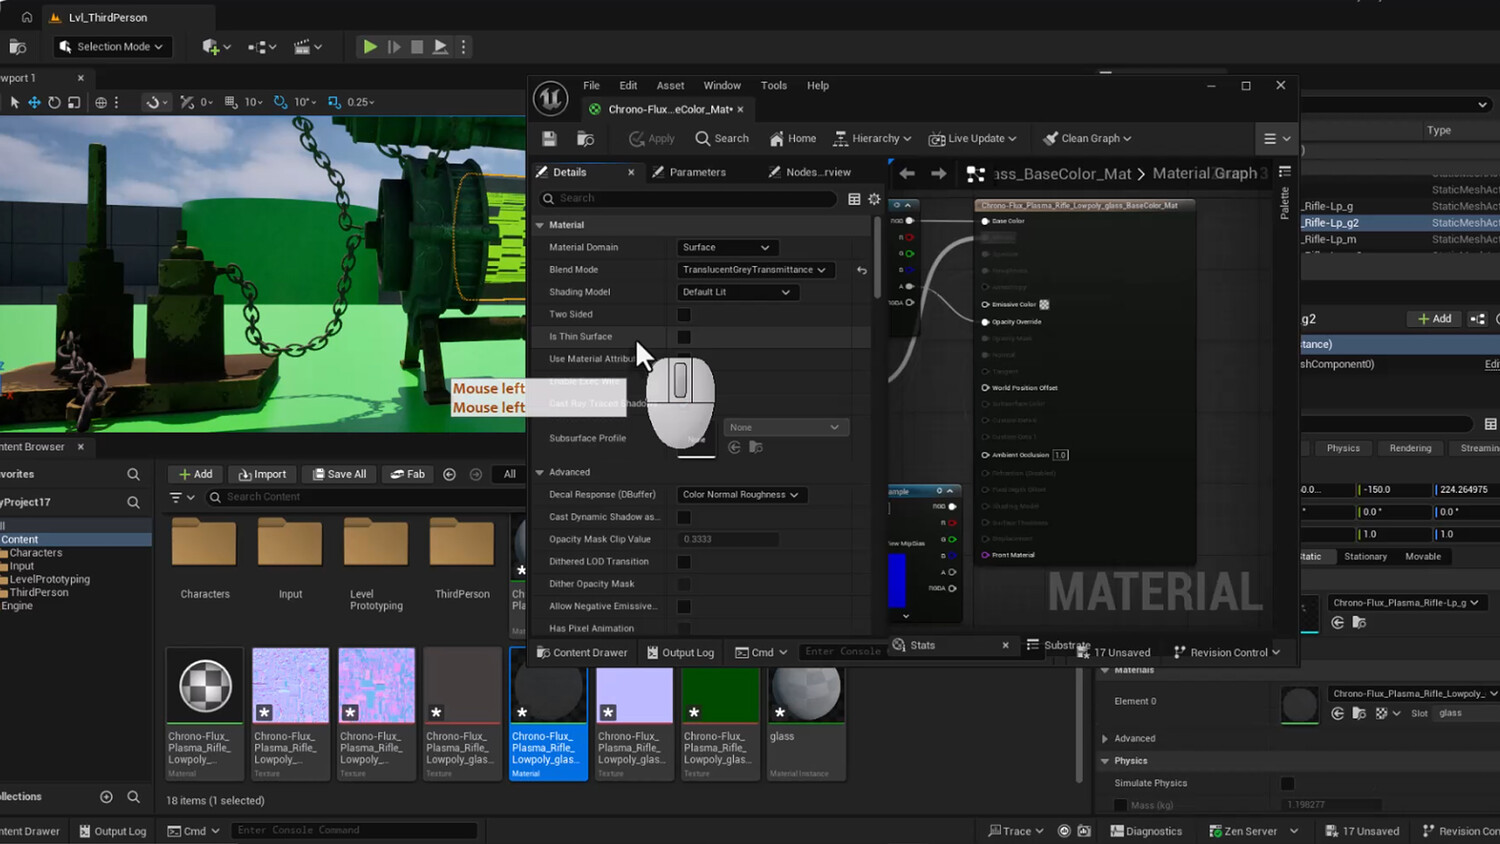The width and height of the screenshot is (1500, 844).
Task: Open the Window menu in Material Editor
Action: pos(722,86)
